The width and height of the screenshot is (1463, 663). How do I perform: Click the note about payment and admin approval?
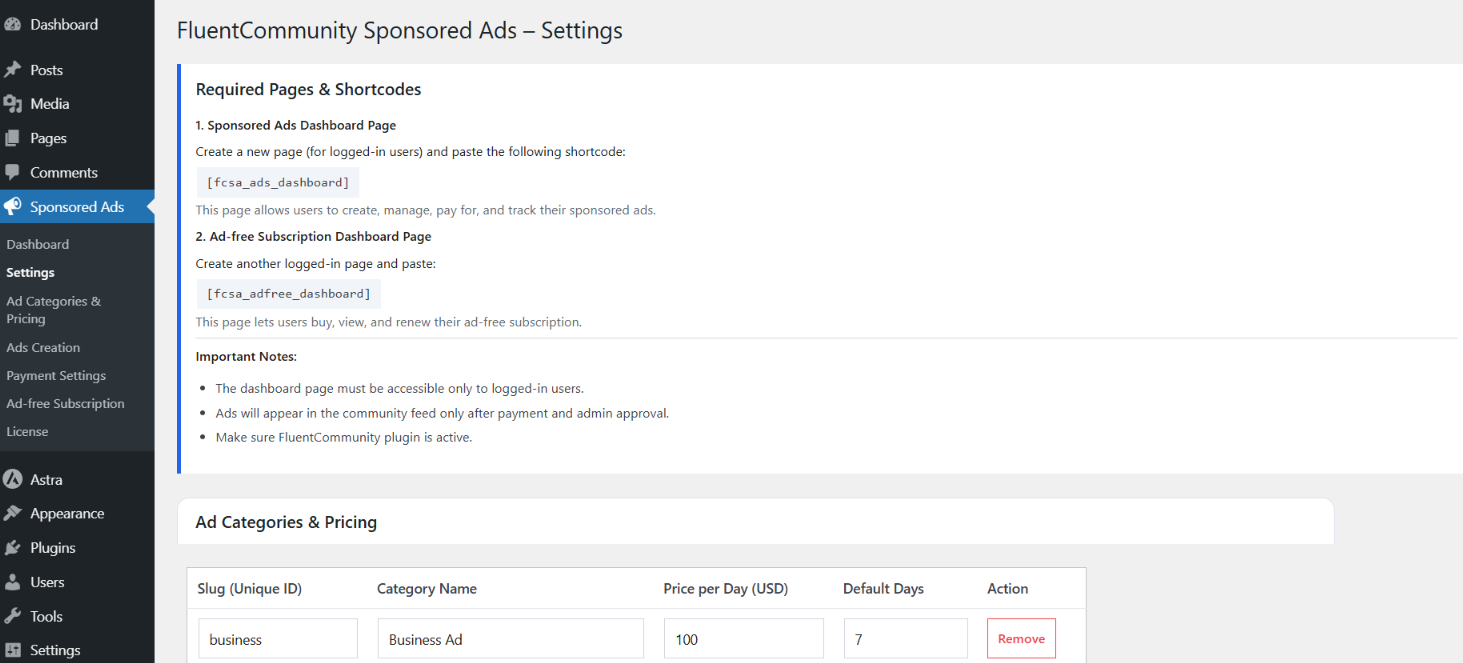(442, 413)
